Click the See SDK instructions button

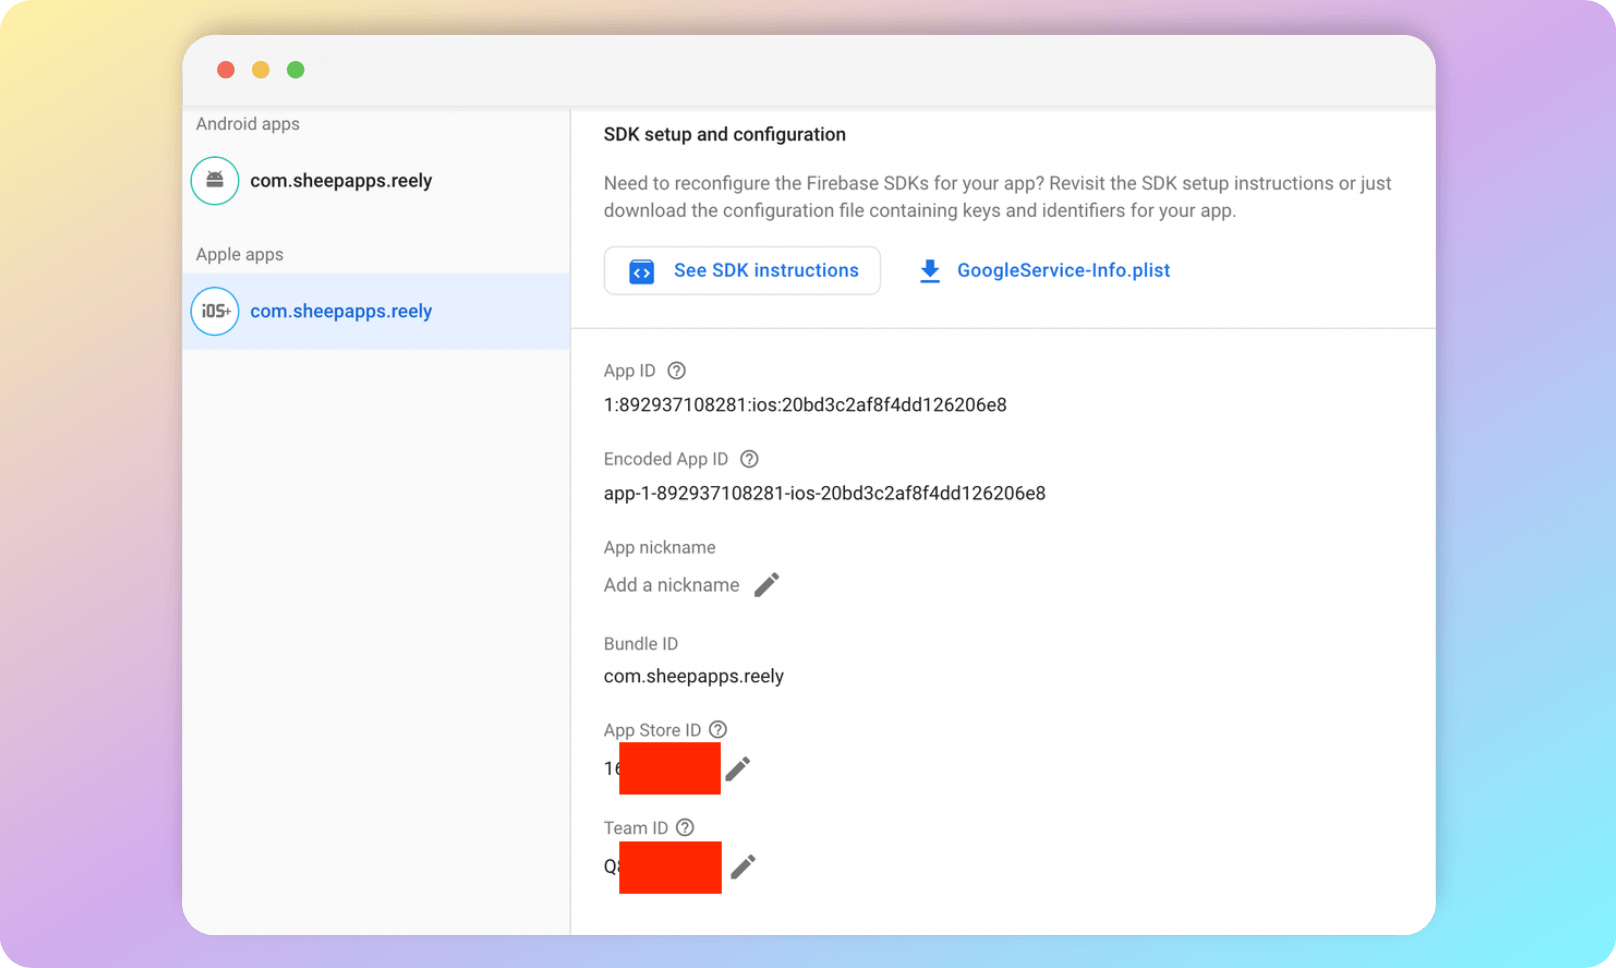click(742, 271)
